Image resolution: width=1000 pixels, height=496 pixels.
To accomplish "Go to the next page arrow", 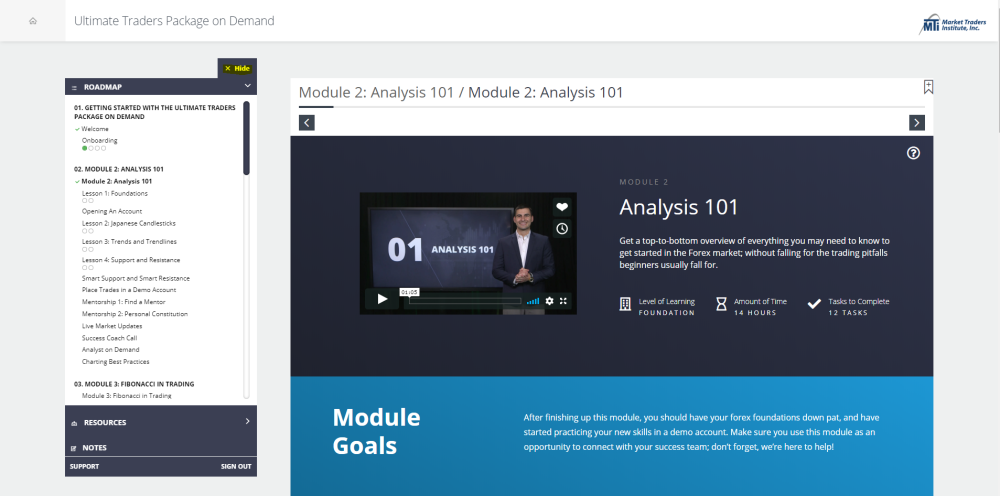I will click(x=916, y=122).
